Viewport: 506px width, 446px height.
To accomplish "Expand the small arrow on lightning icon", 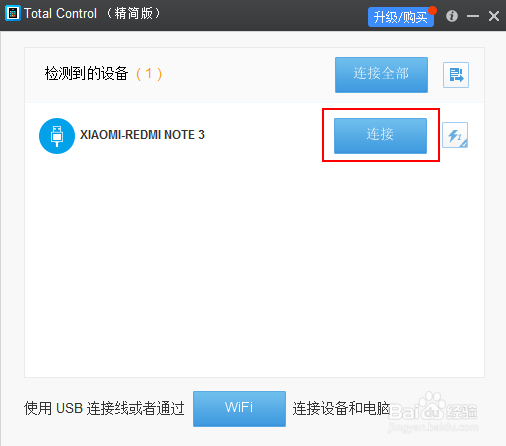I will point(464,144).
